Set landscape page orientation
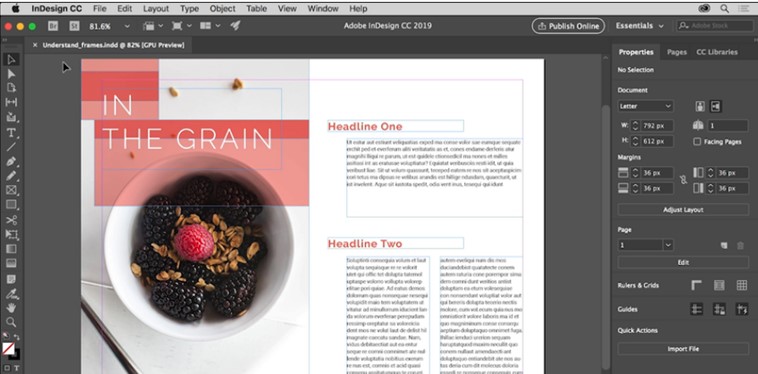Viewport: 758px width, 374px height. click(715, 106)
